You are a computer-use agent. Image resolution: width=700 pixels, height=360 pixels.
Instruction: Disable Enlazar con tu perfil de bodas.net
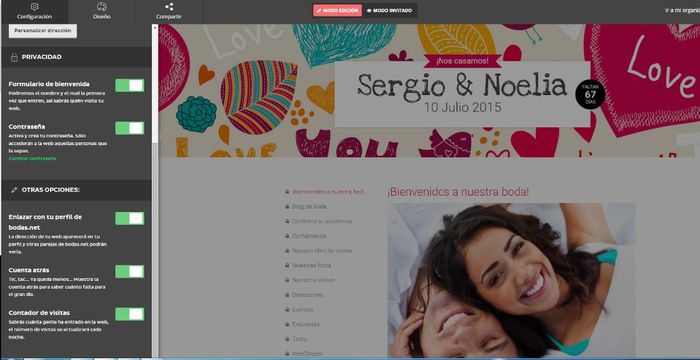tap(129, 218)
